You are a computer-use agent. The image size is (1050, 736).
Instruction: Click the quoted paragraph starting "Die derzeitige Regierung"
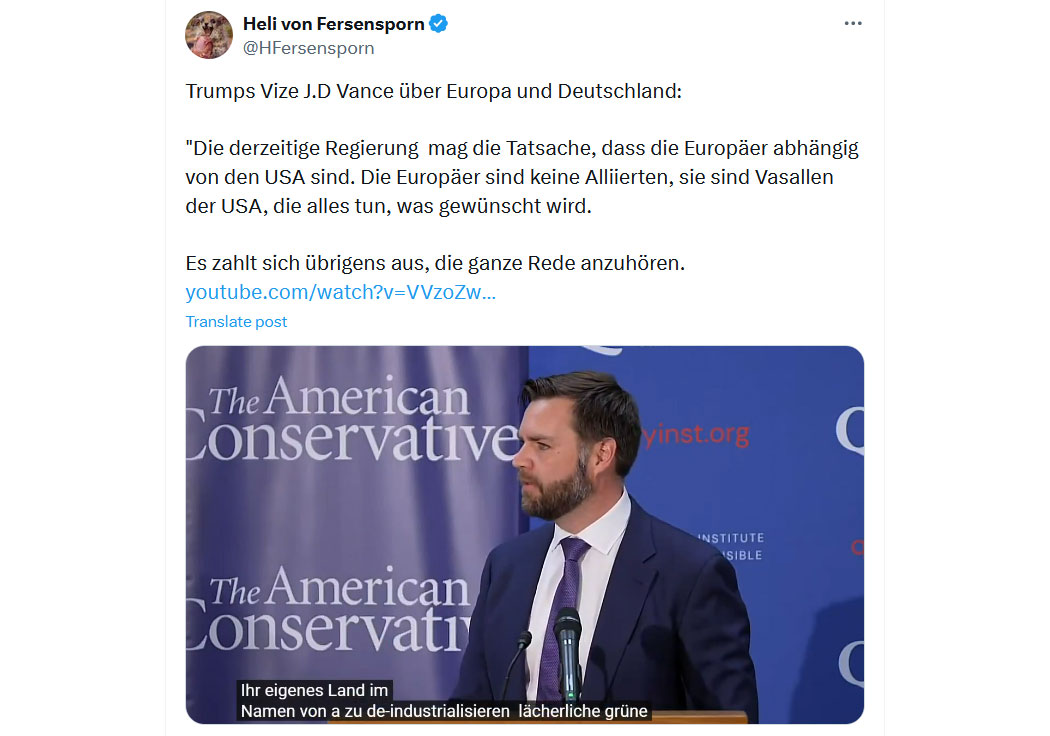point(522,177)
